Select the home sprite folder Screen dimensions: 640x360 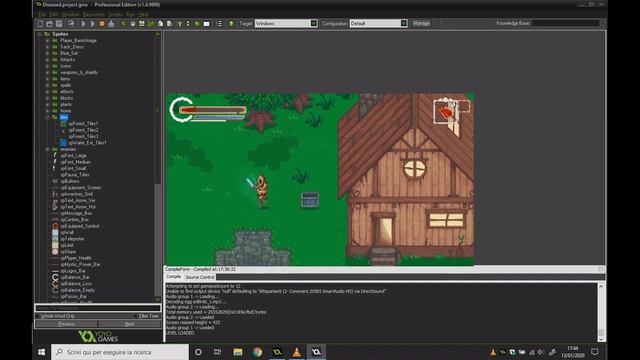(65, 111)
